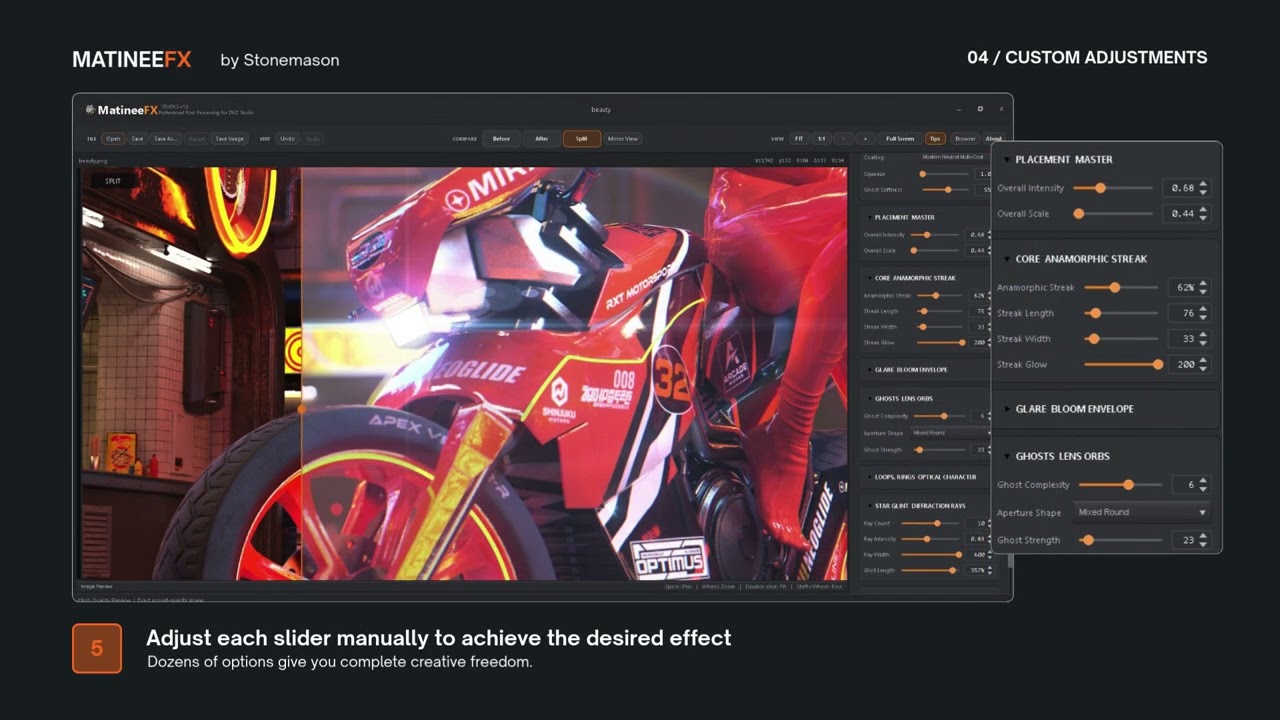The image size is (1280, 720).
Task: Increment Overall Intensity value in enlarged callout
Action: pyautogui.click(x=1203, y=184)
